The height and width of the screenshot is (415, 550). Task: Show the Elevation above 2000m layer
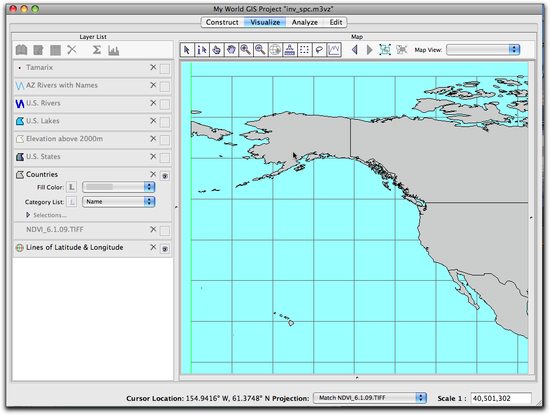click(x=165, y=140)
